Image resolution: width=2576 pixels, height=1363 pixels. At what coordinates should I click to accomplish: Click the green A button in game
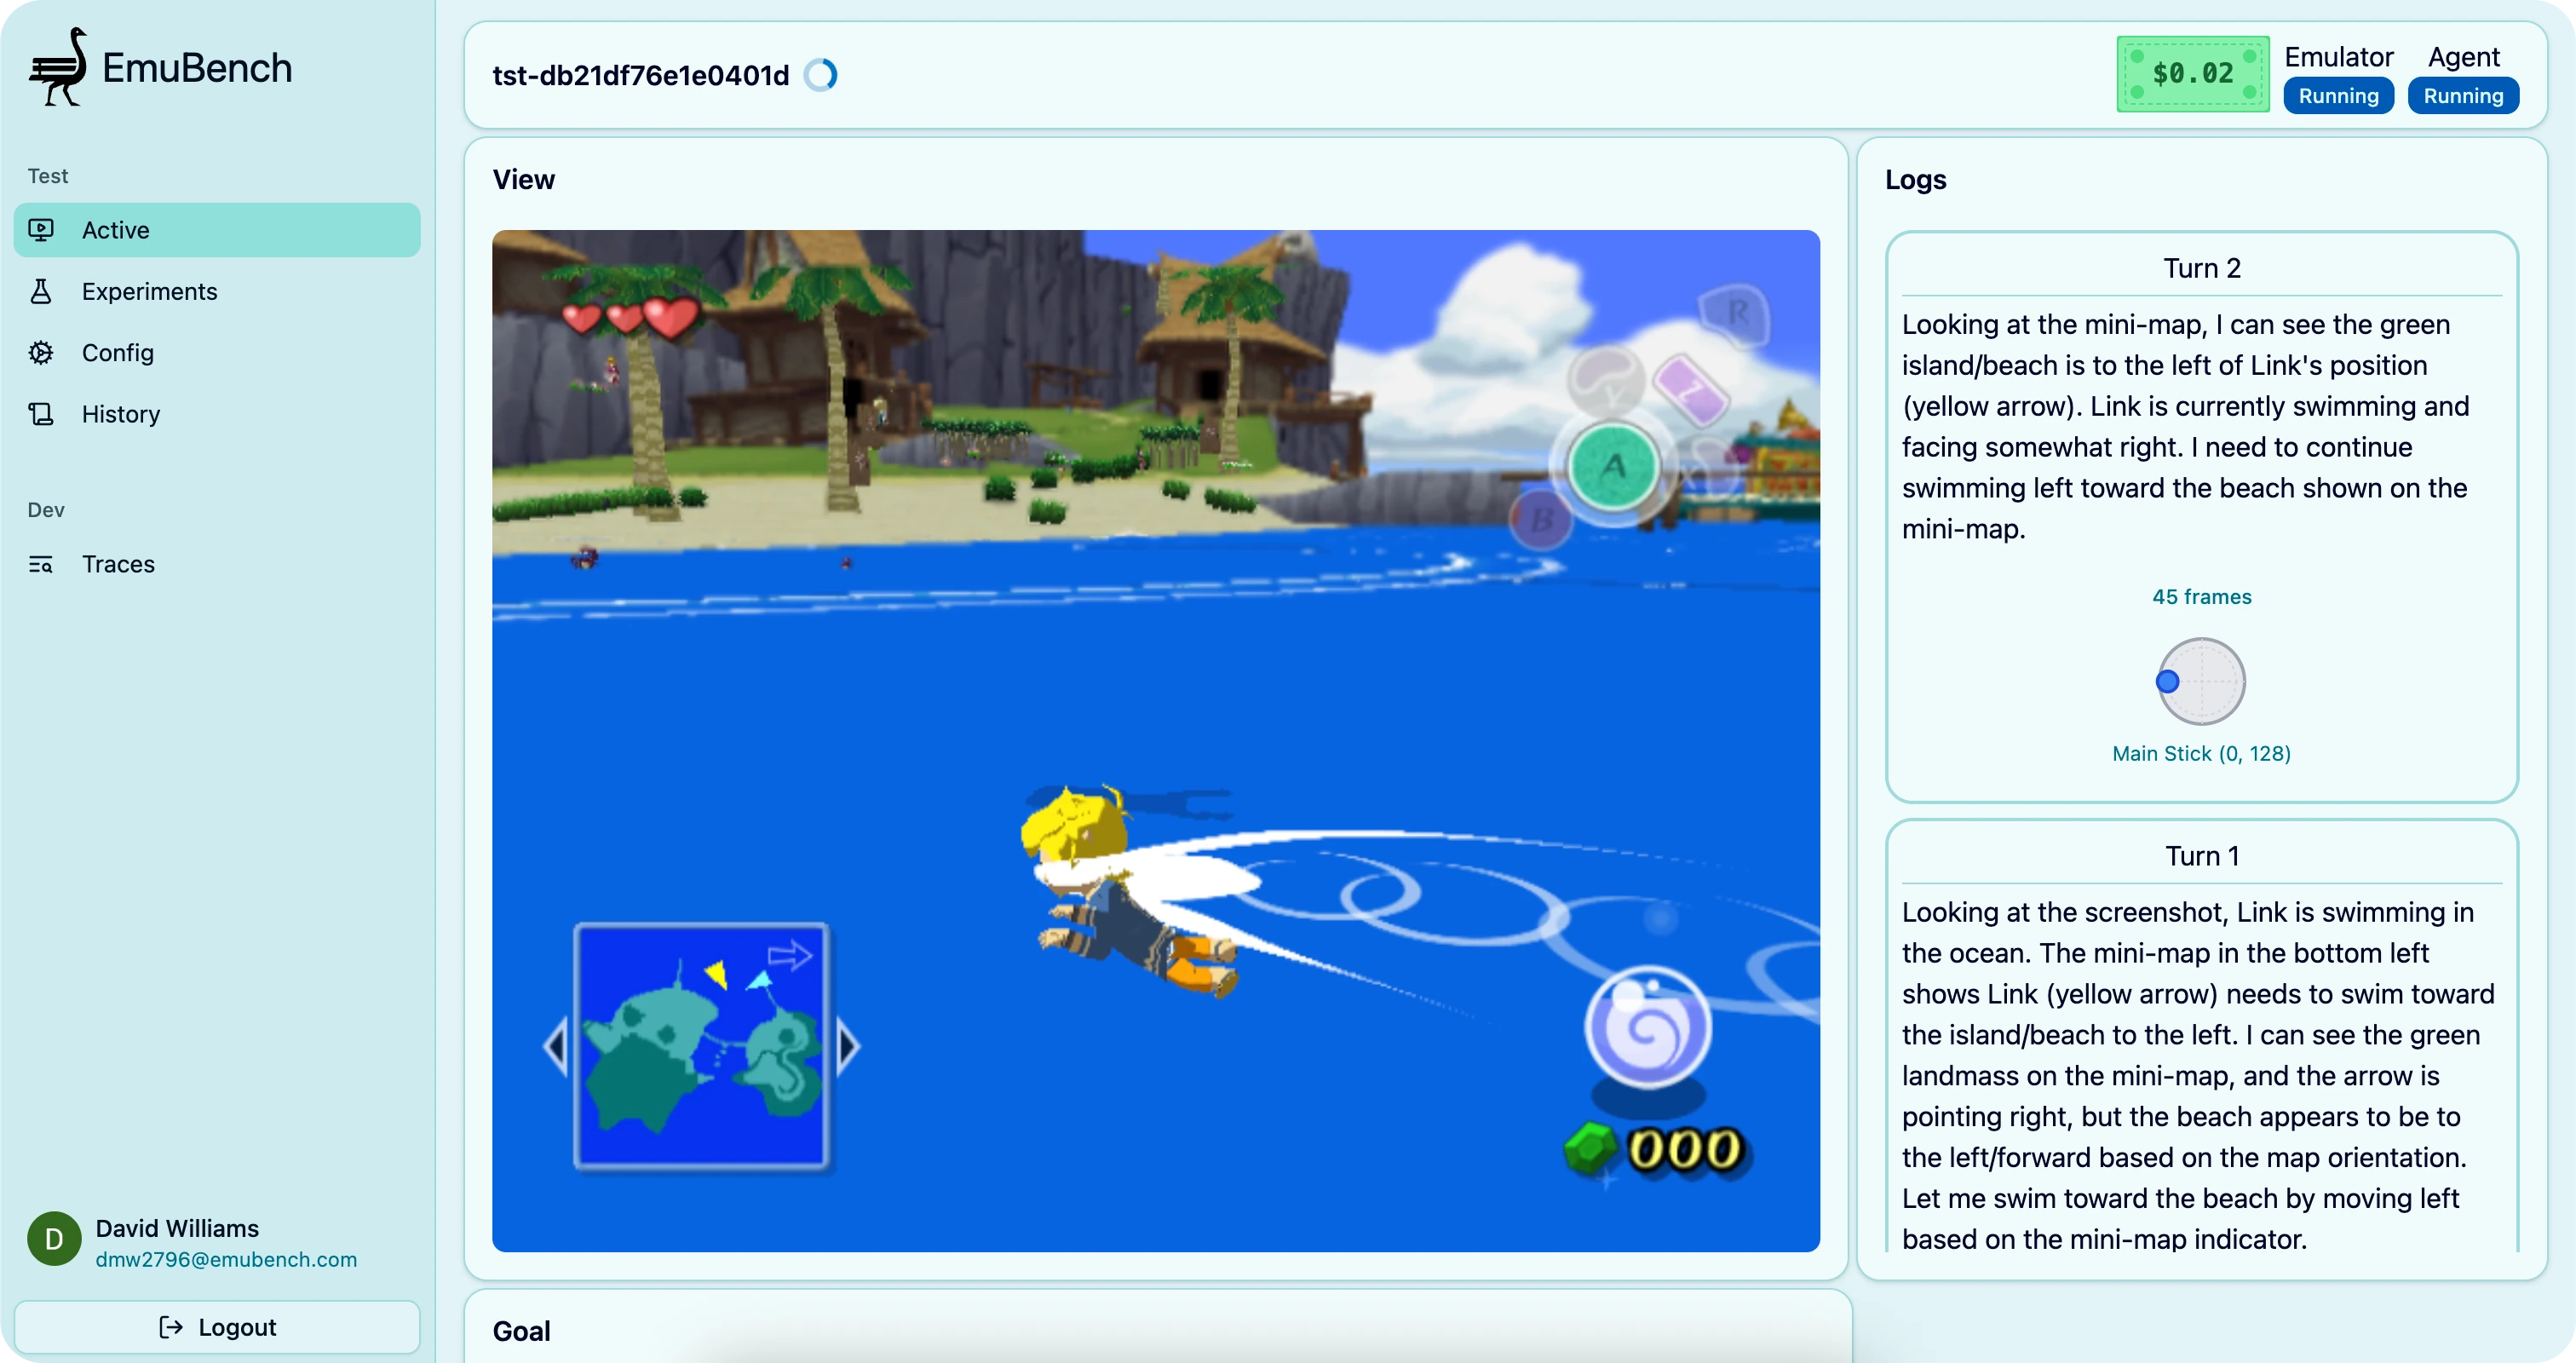[x=1613, y=467]
